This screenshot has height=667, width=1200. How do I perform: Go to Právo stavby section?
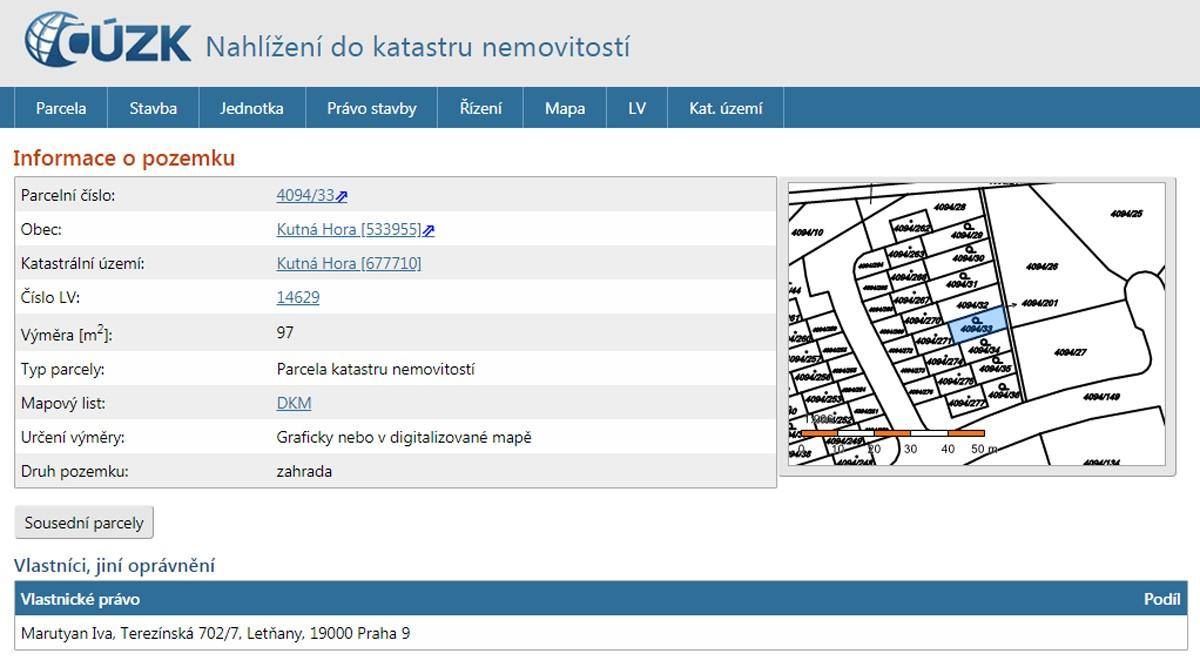(371, 108)
